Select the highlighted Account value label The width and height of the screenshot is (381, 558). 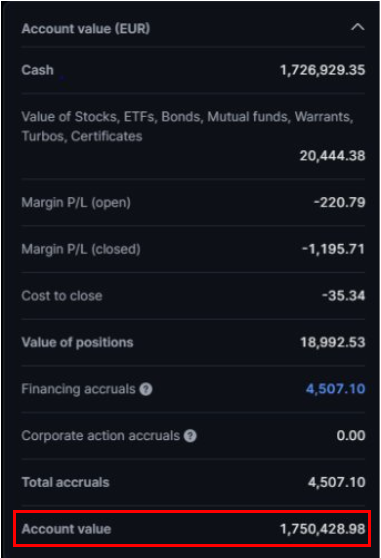click(66, 529)
